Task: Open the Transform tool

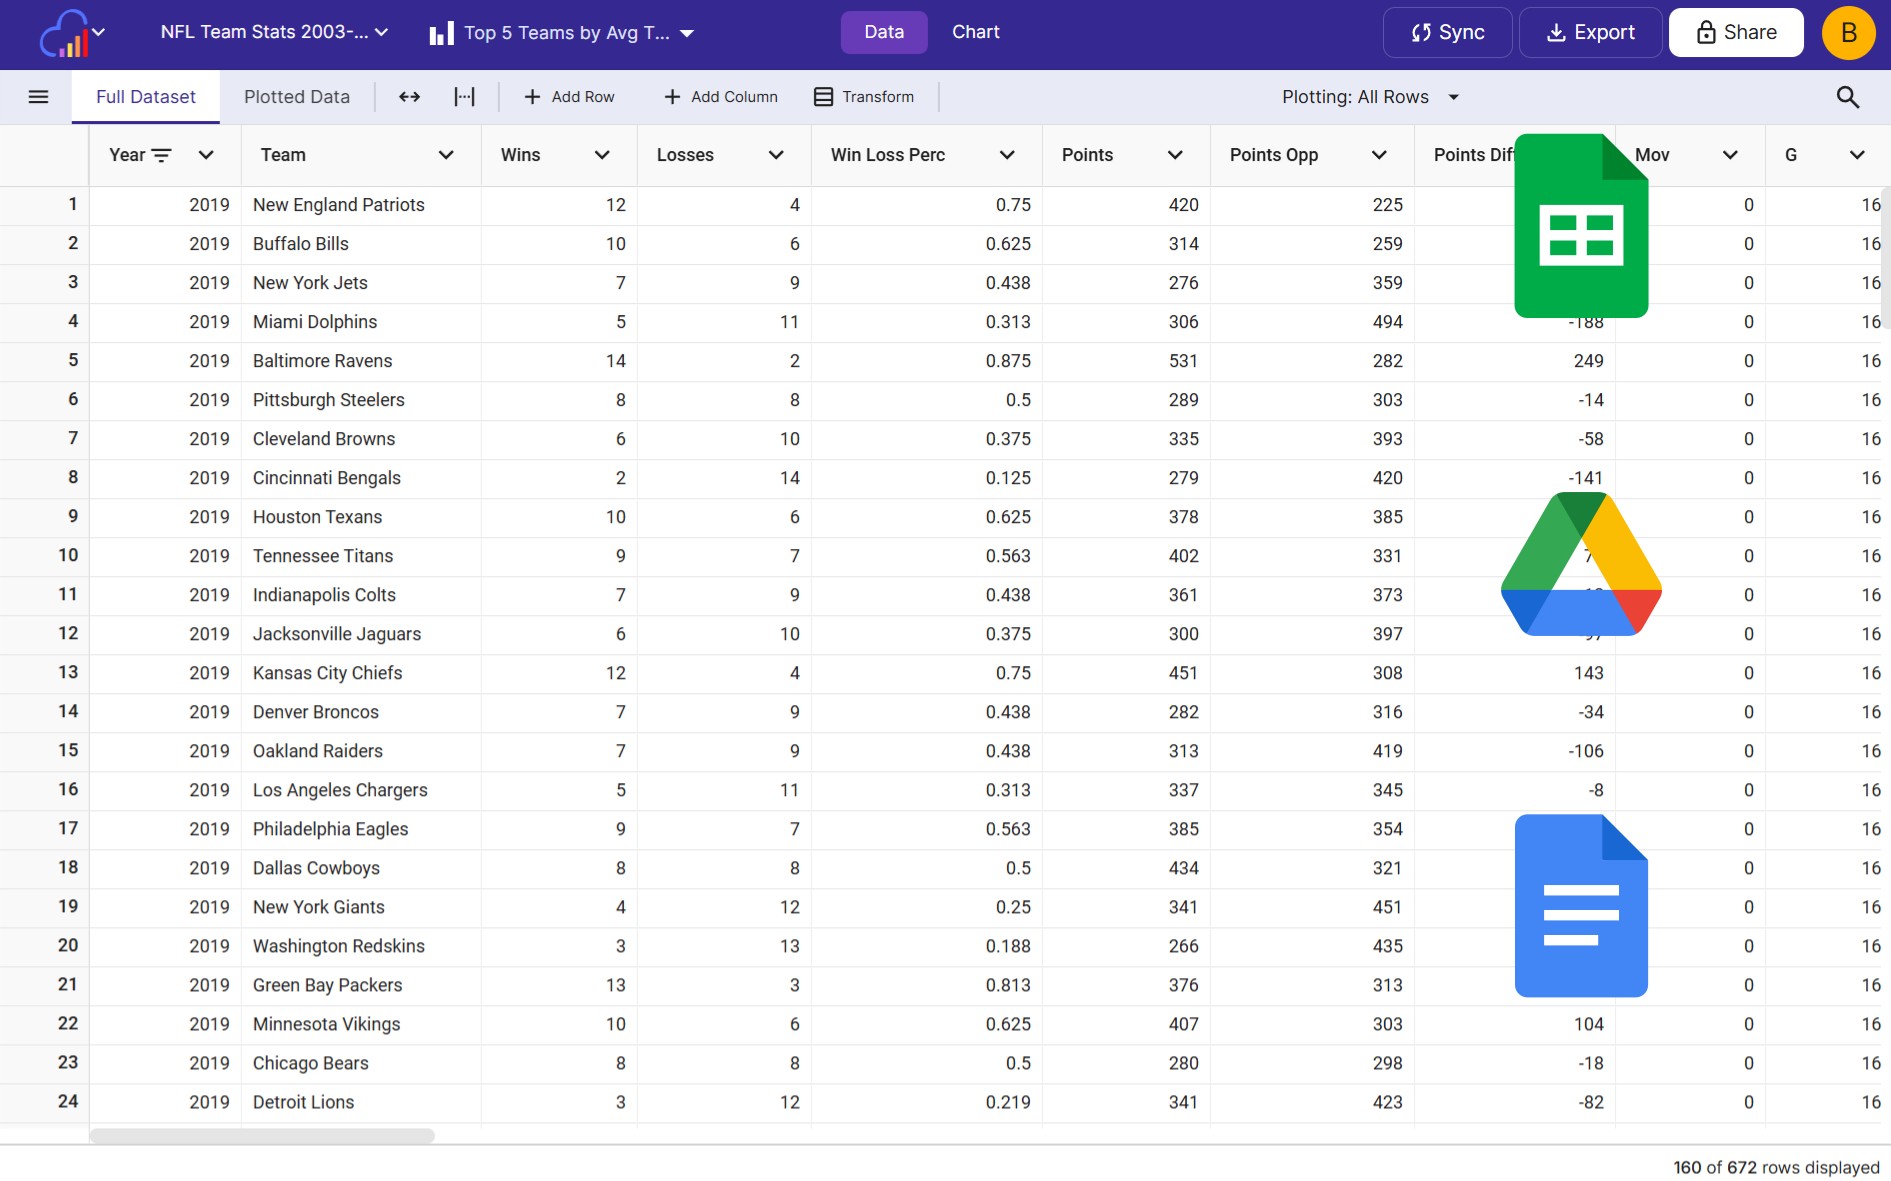Action: click(864, 97)
